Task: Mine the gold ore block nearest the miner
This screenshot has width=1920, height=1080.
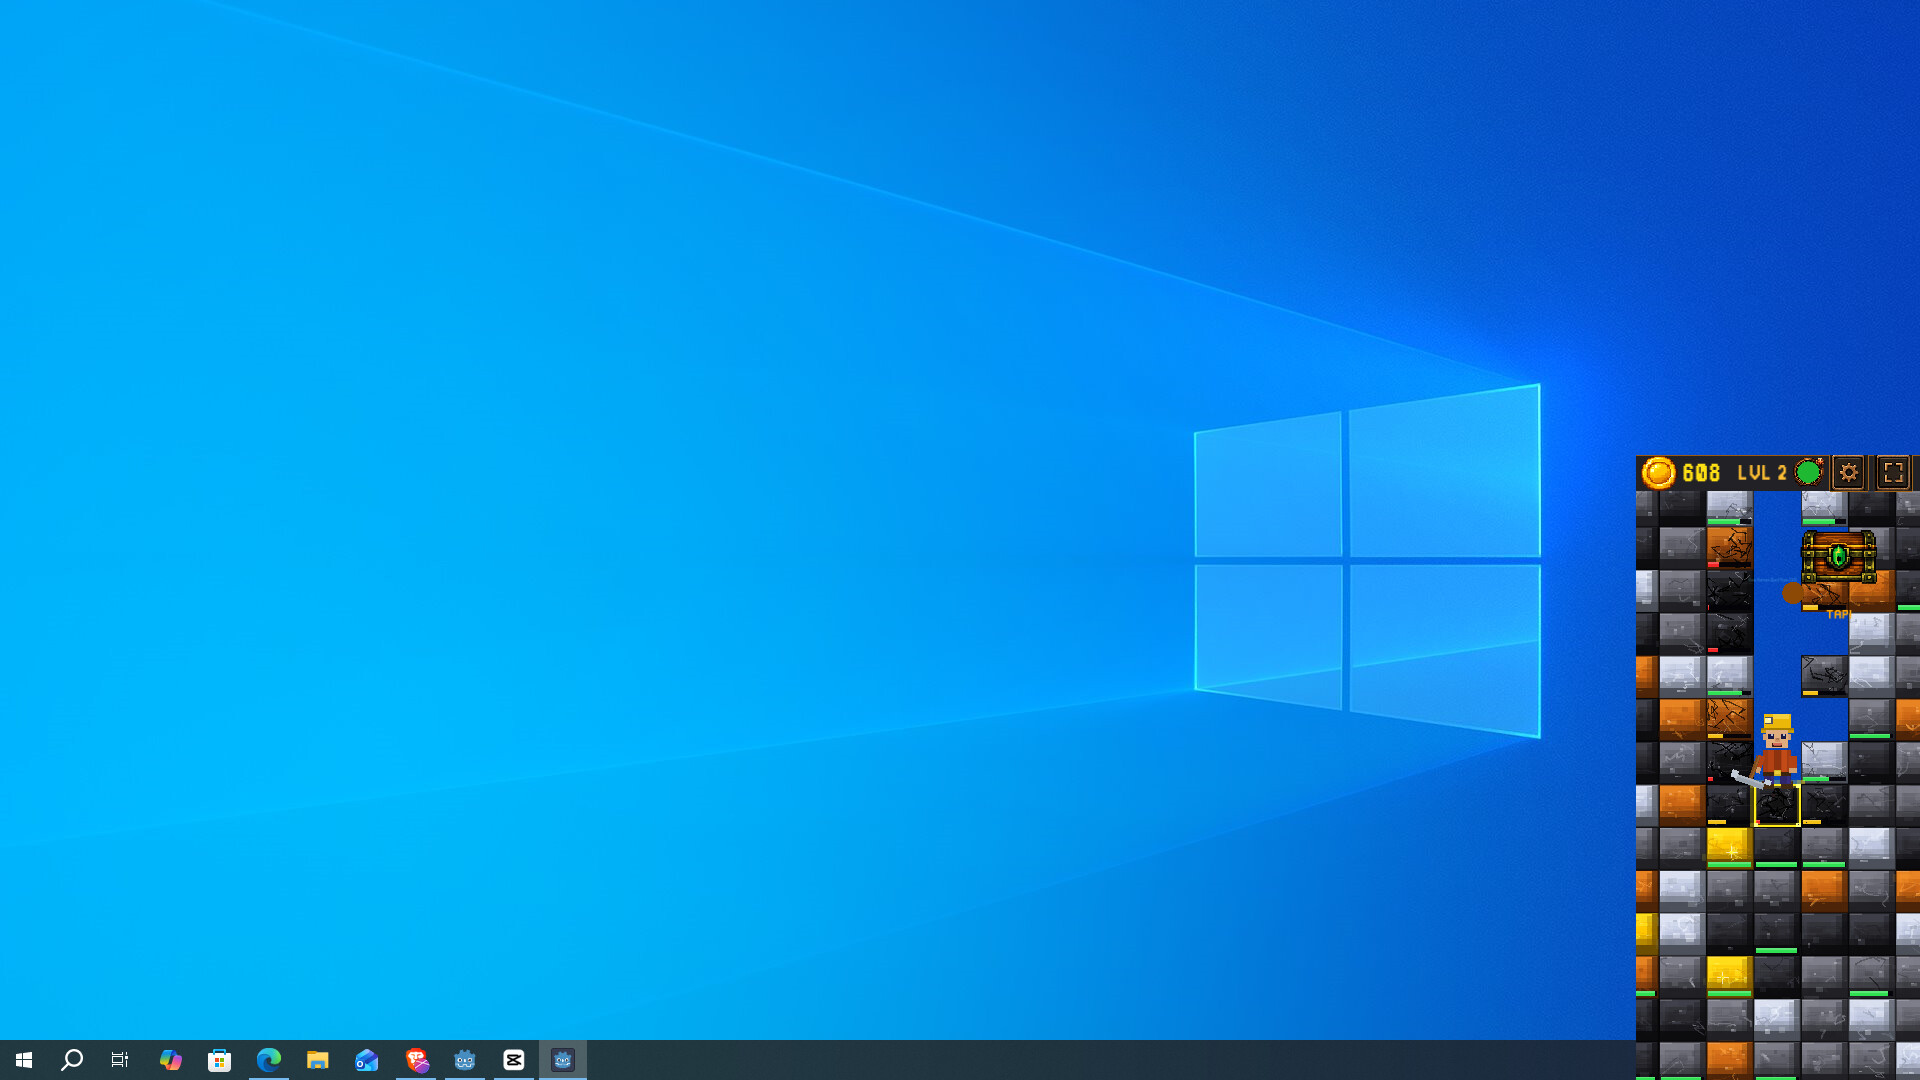Action: [x=1729, y=847]
